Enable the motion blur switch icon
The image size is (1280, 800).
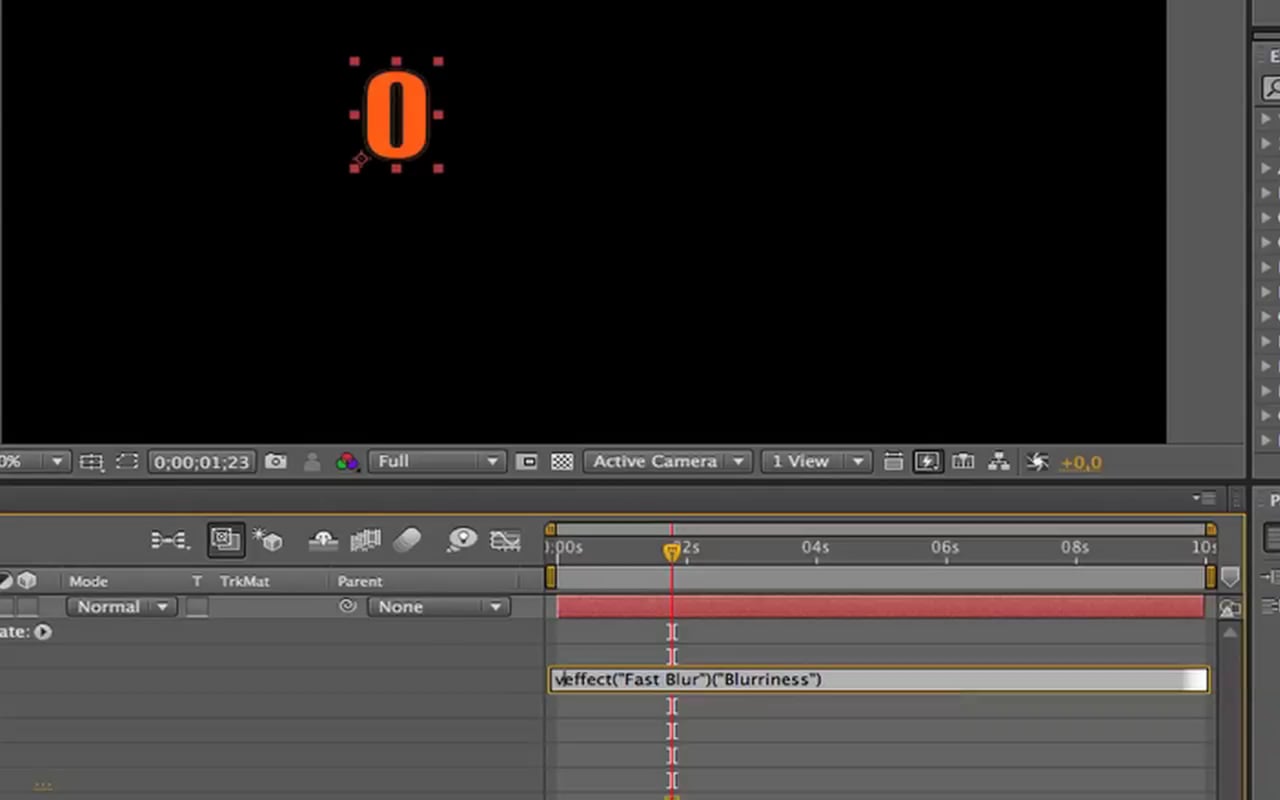[407, 541]
